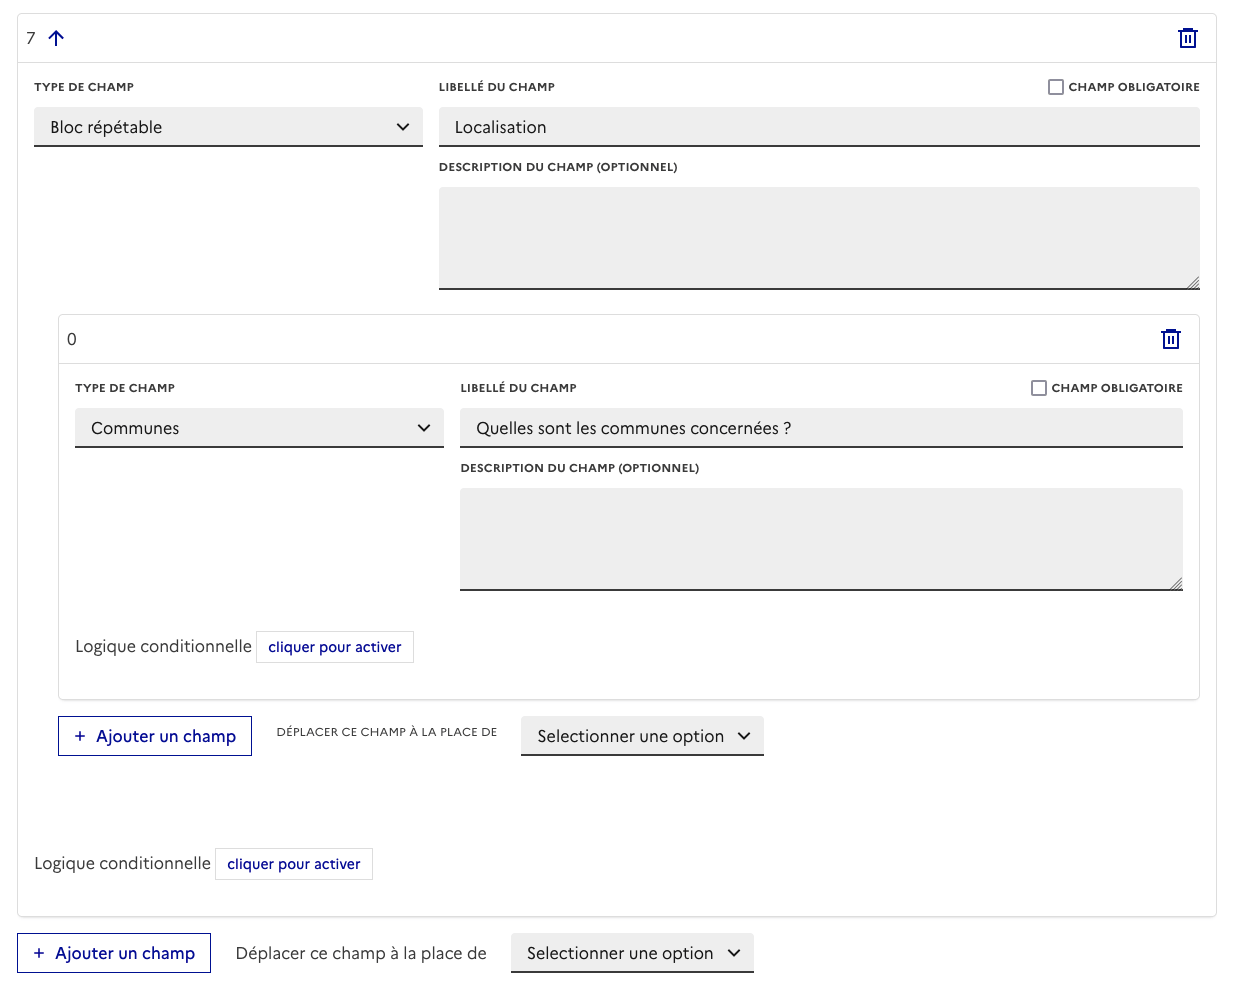Click resize handle of Communes description textarea
The image size is (1234, 995).
click(x=1176, y=584)
